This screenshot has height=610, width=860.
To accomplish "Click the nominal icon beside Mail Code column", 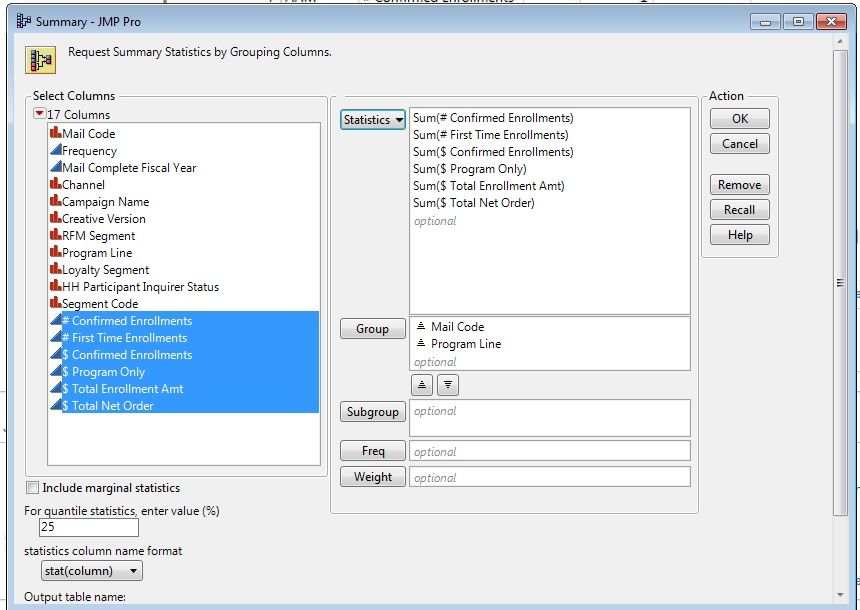I will point(55,133).
